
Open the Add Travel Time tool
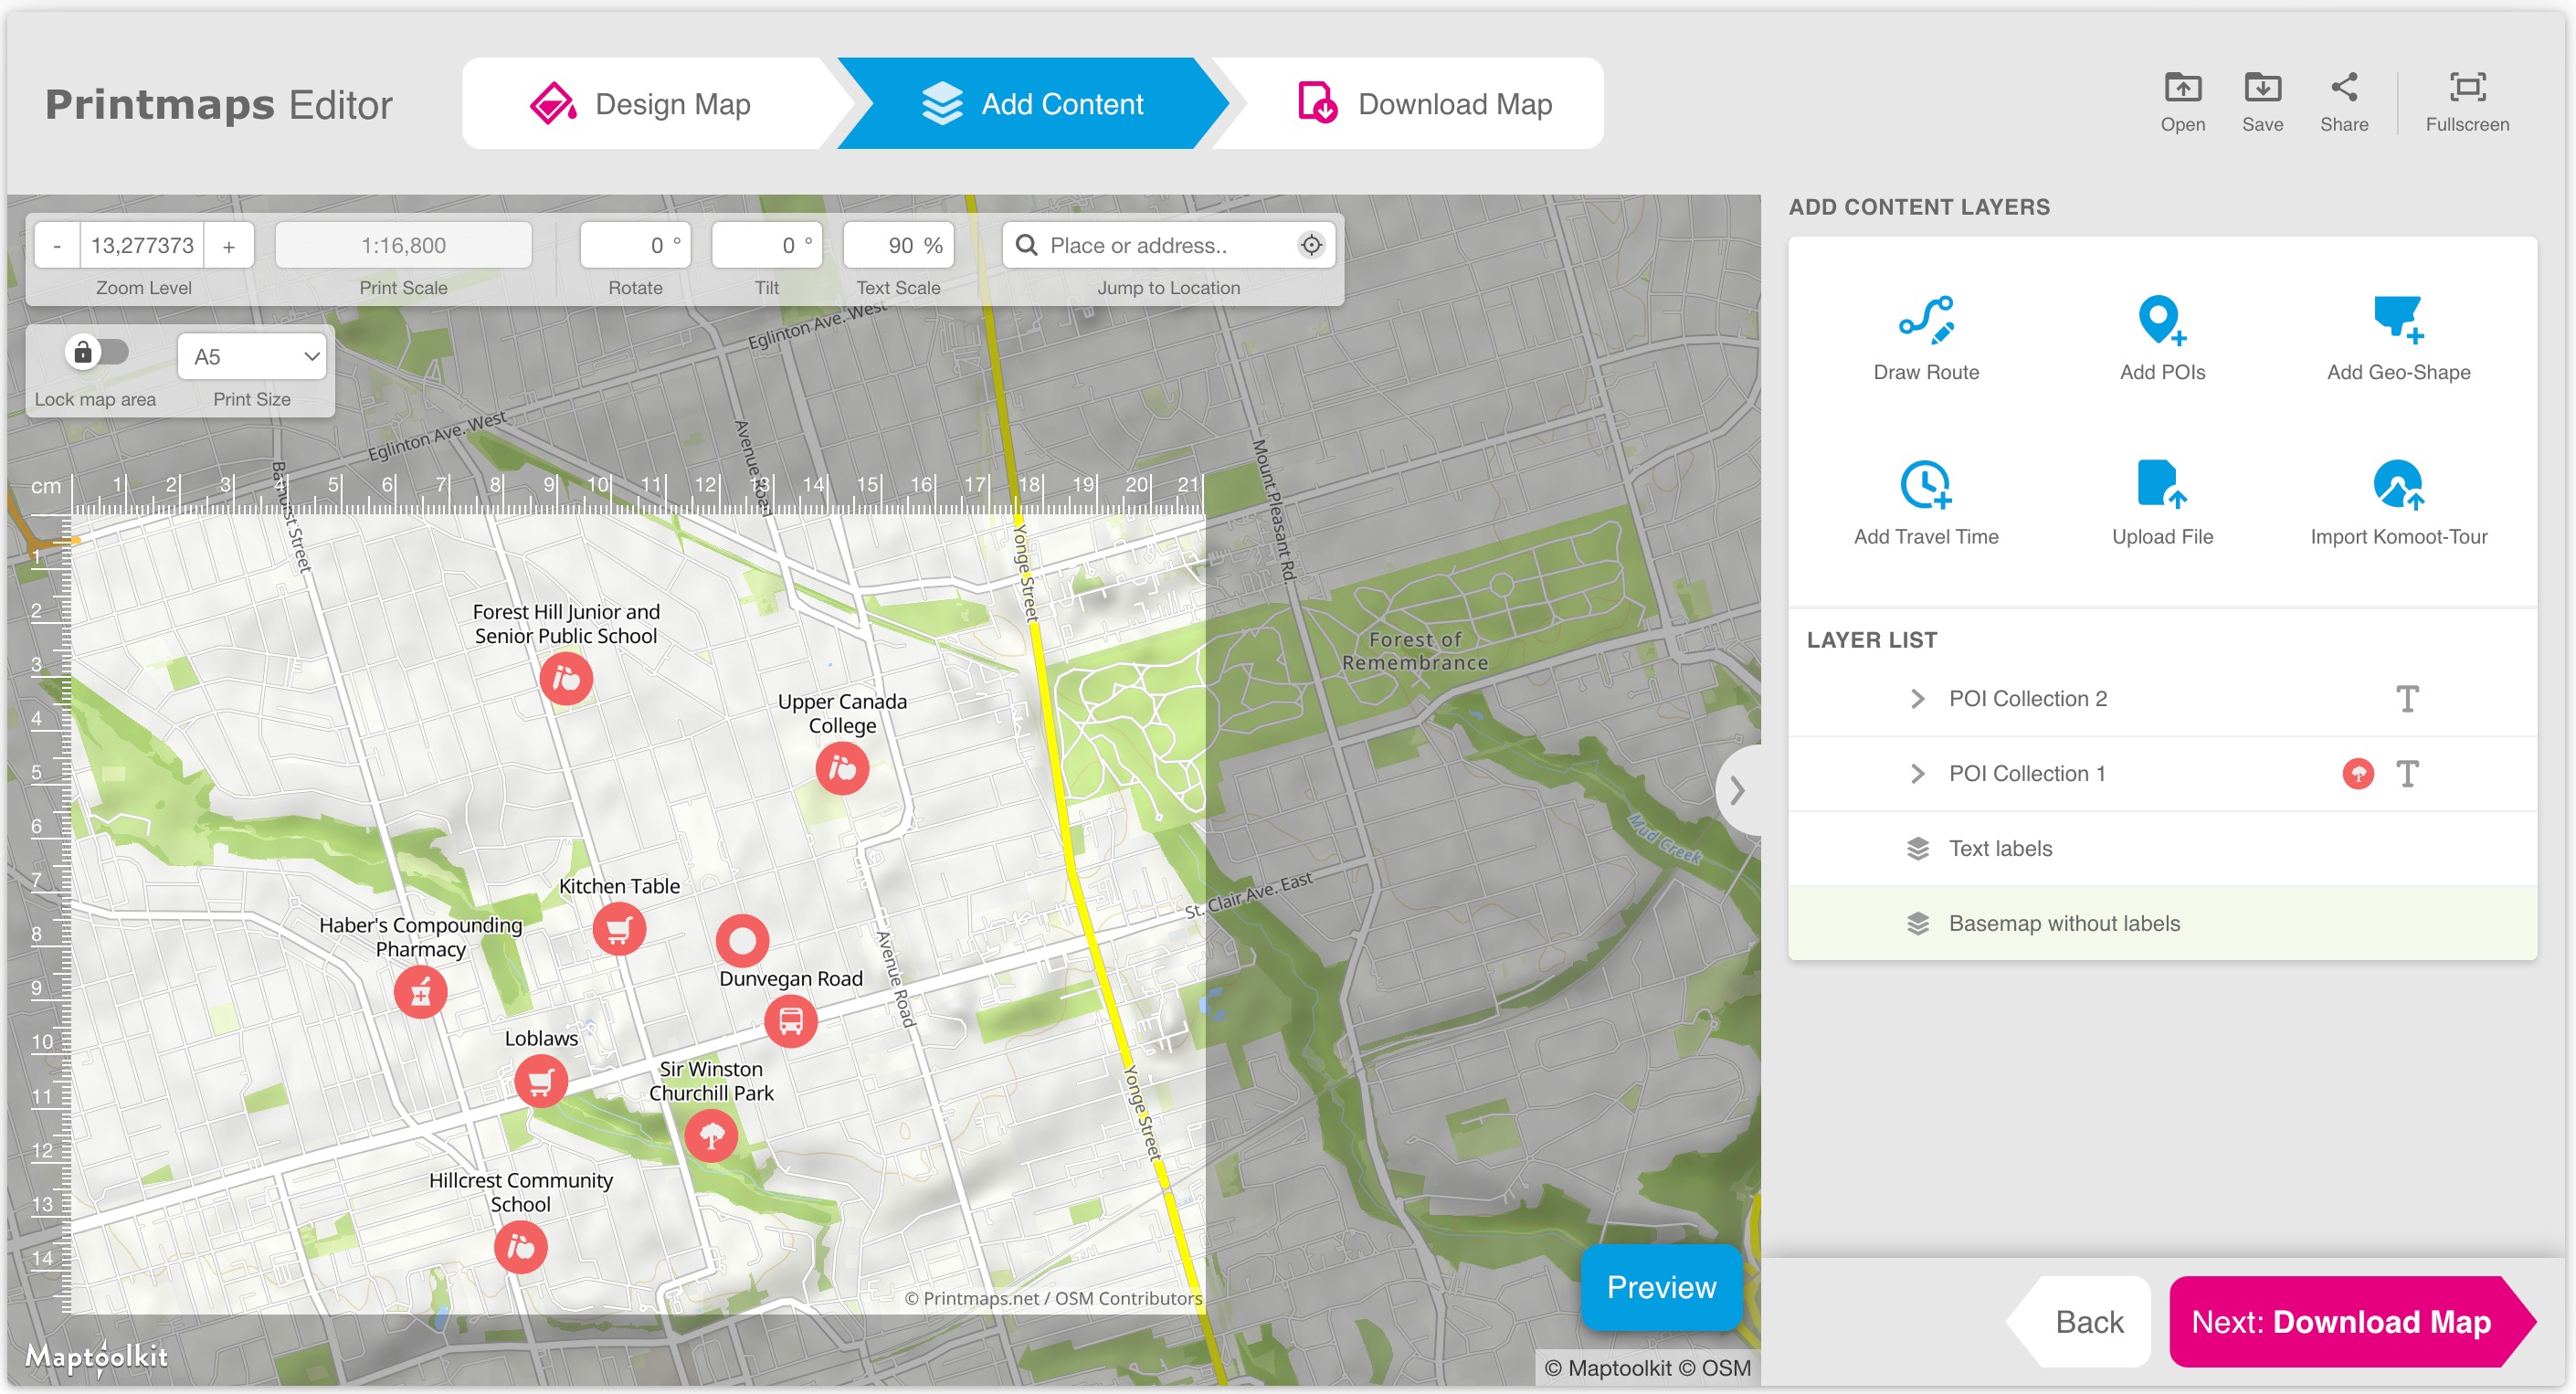click(1925, 486)
